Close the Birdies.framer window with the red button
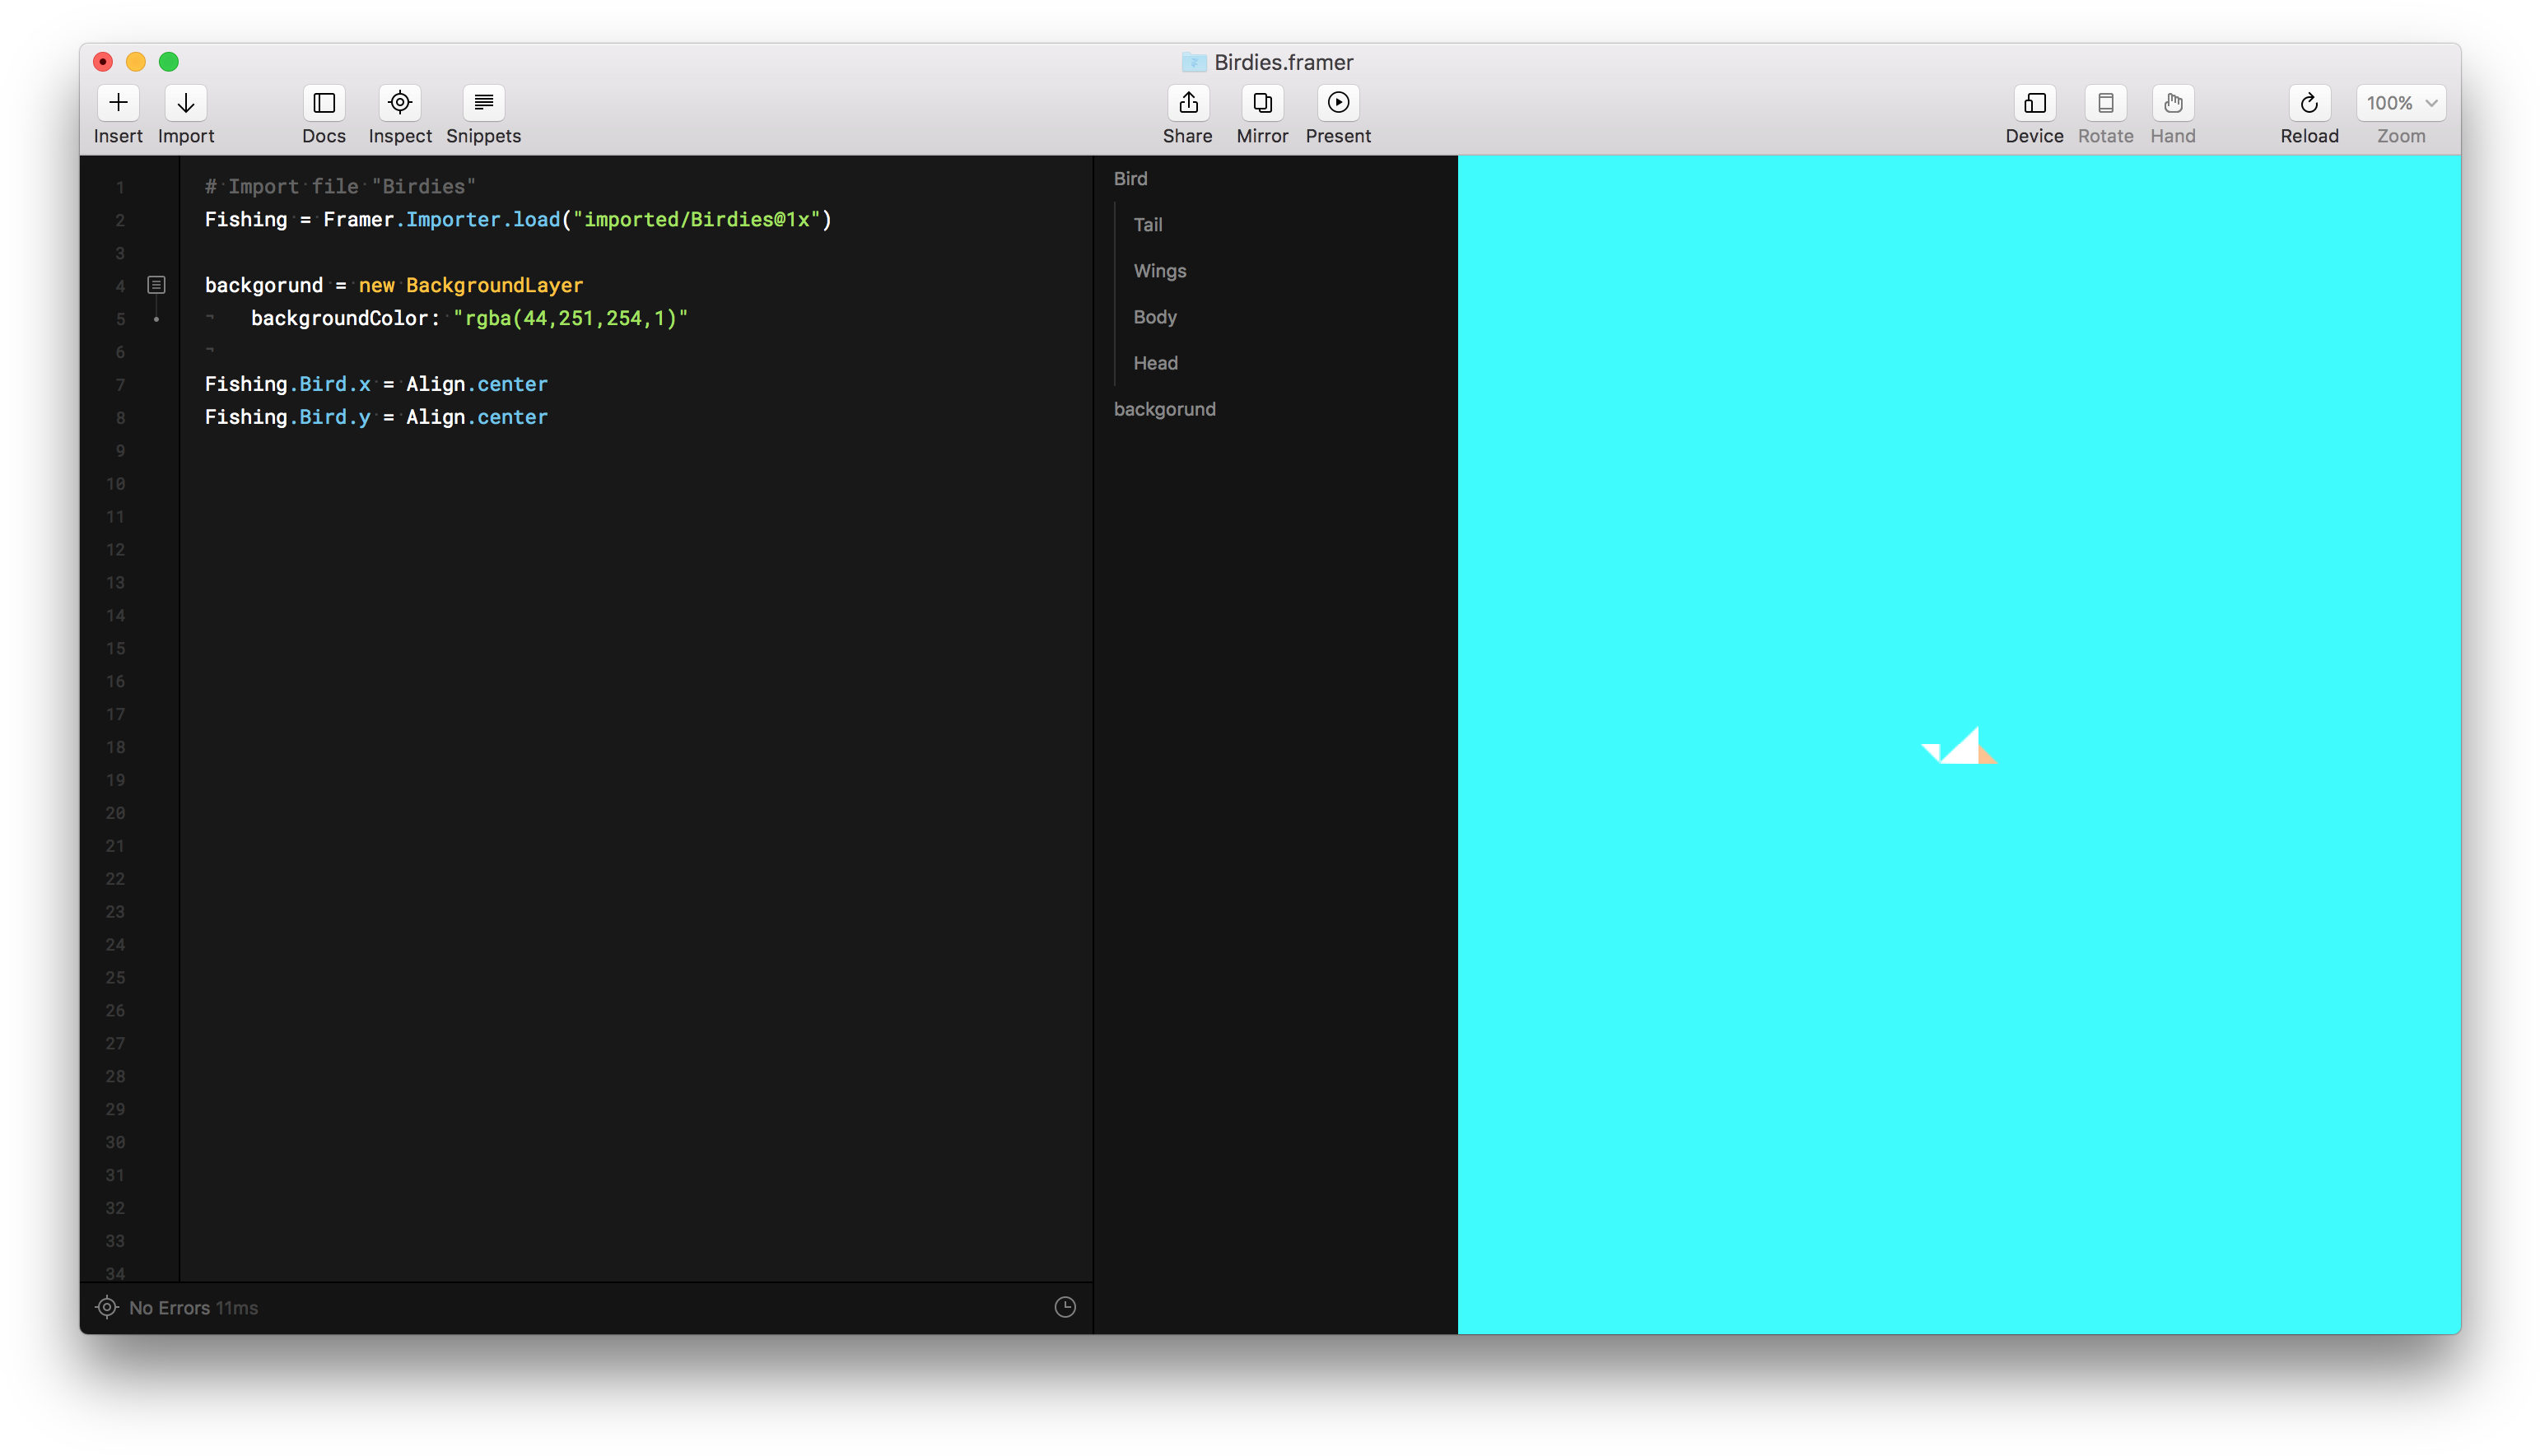The image size is (2540, 1456). pyautogui.click(x=103, y=62)
